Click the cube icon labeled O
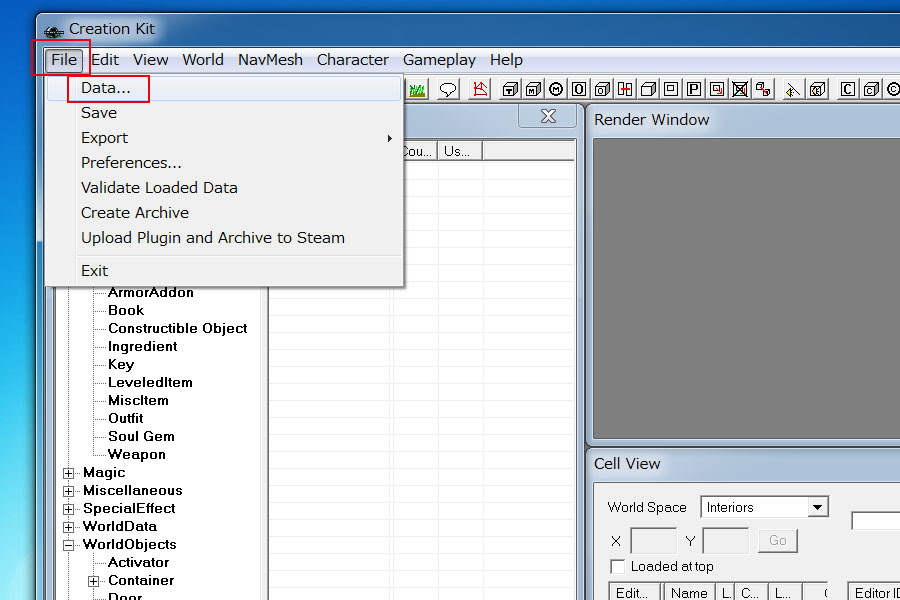This screenshot has height=600, width=900. coord(602,90)
